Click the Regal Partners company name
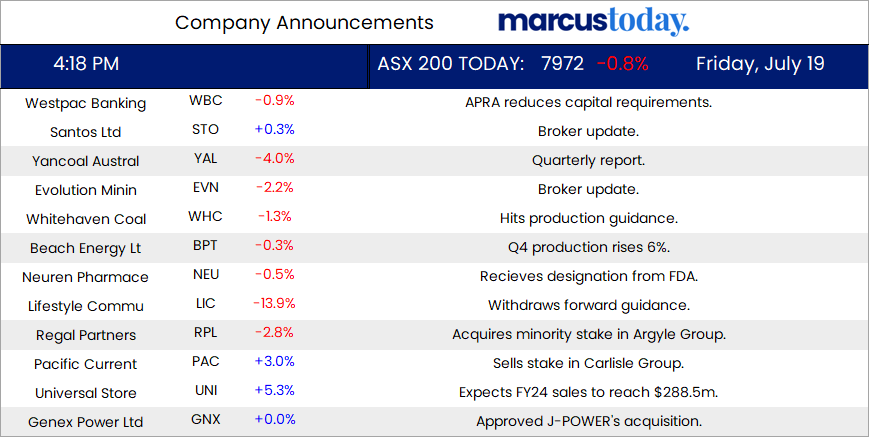Image resolution: width=869 pixels, height=437 pixels. pos(85,334)
